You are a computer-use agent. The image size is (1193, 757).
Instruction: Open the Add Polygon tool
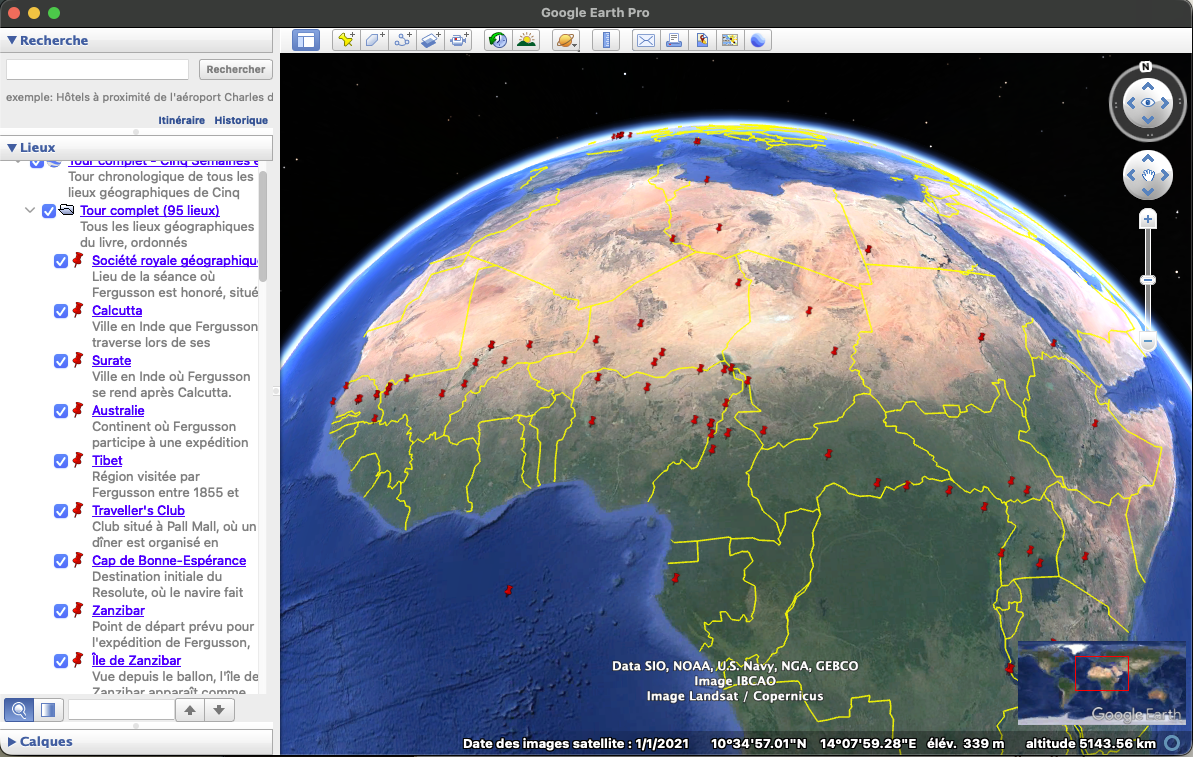[373, 39]
